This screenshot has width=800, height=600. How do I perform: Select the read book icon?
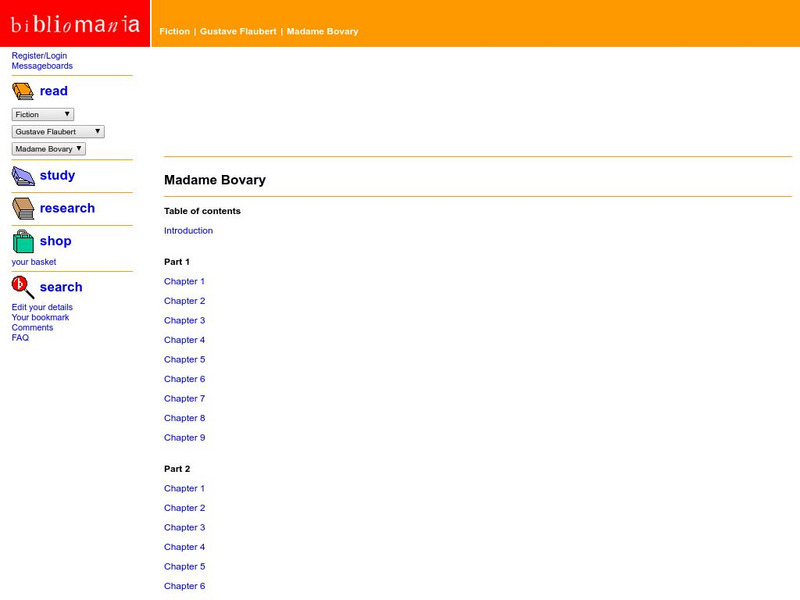click(20, 90)
